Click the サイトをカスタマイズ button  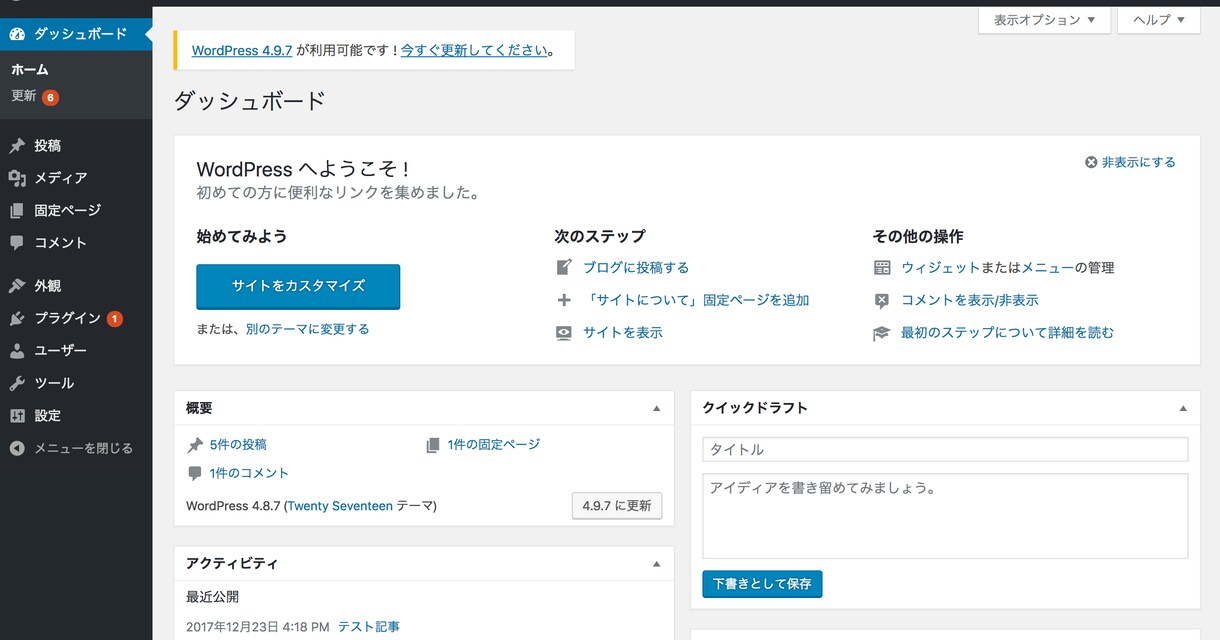pyautogui.click(x=298, y=286)
